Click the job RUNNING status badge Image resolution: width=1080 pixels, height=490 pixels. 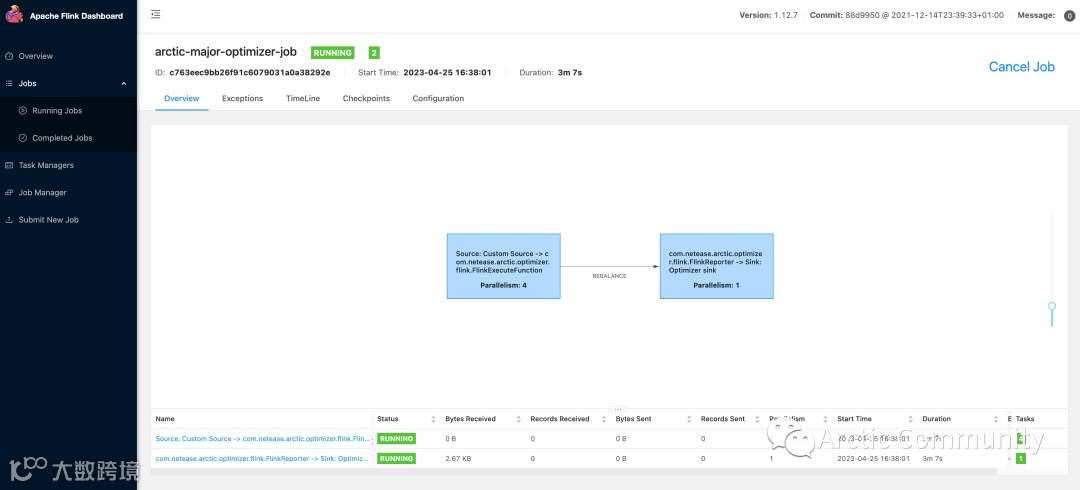[x=333, y=52]
